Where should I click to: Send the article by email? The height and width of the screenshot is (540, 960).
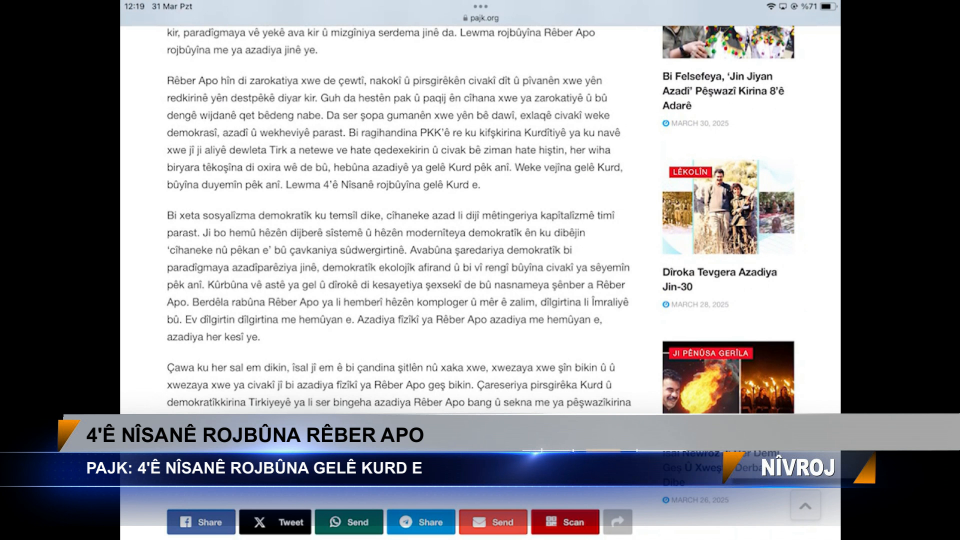493,522
